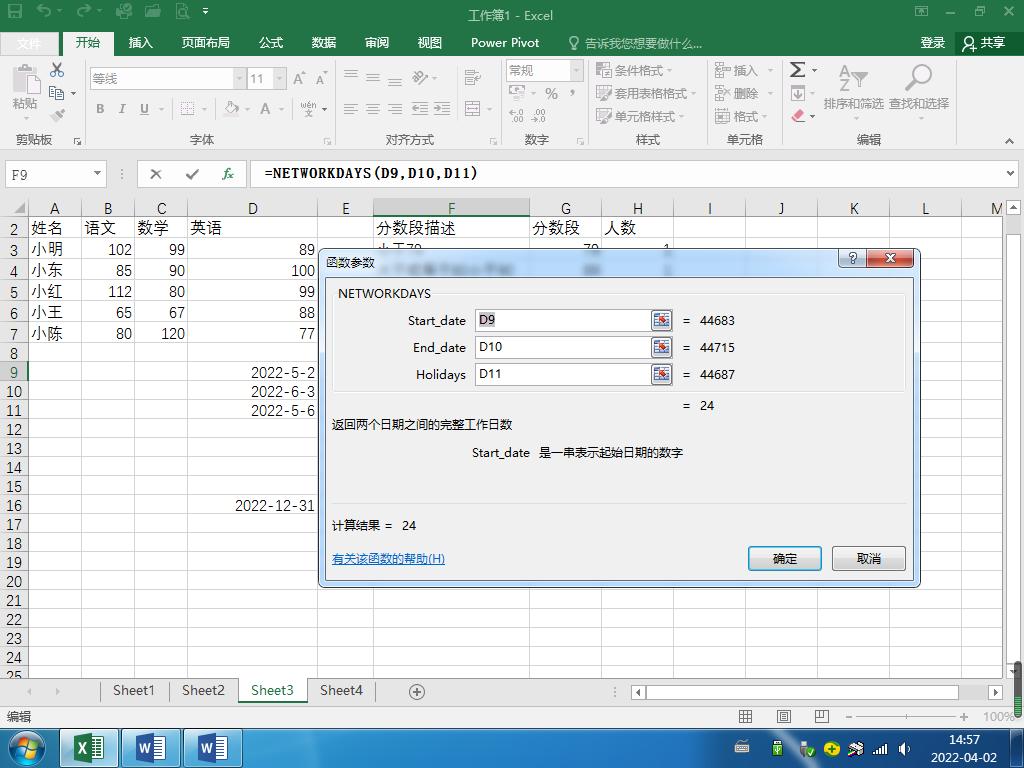
Task: Click the Start_date range selector icon
Action: click(x=661, y=320)
